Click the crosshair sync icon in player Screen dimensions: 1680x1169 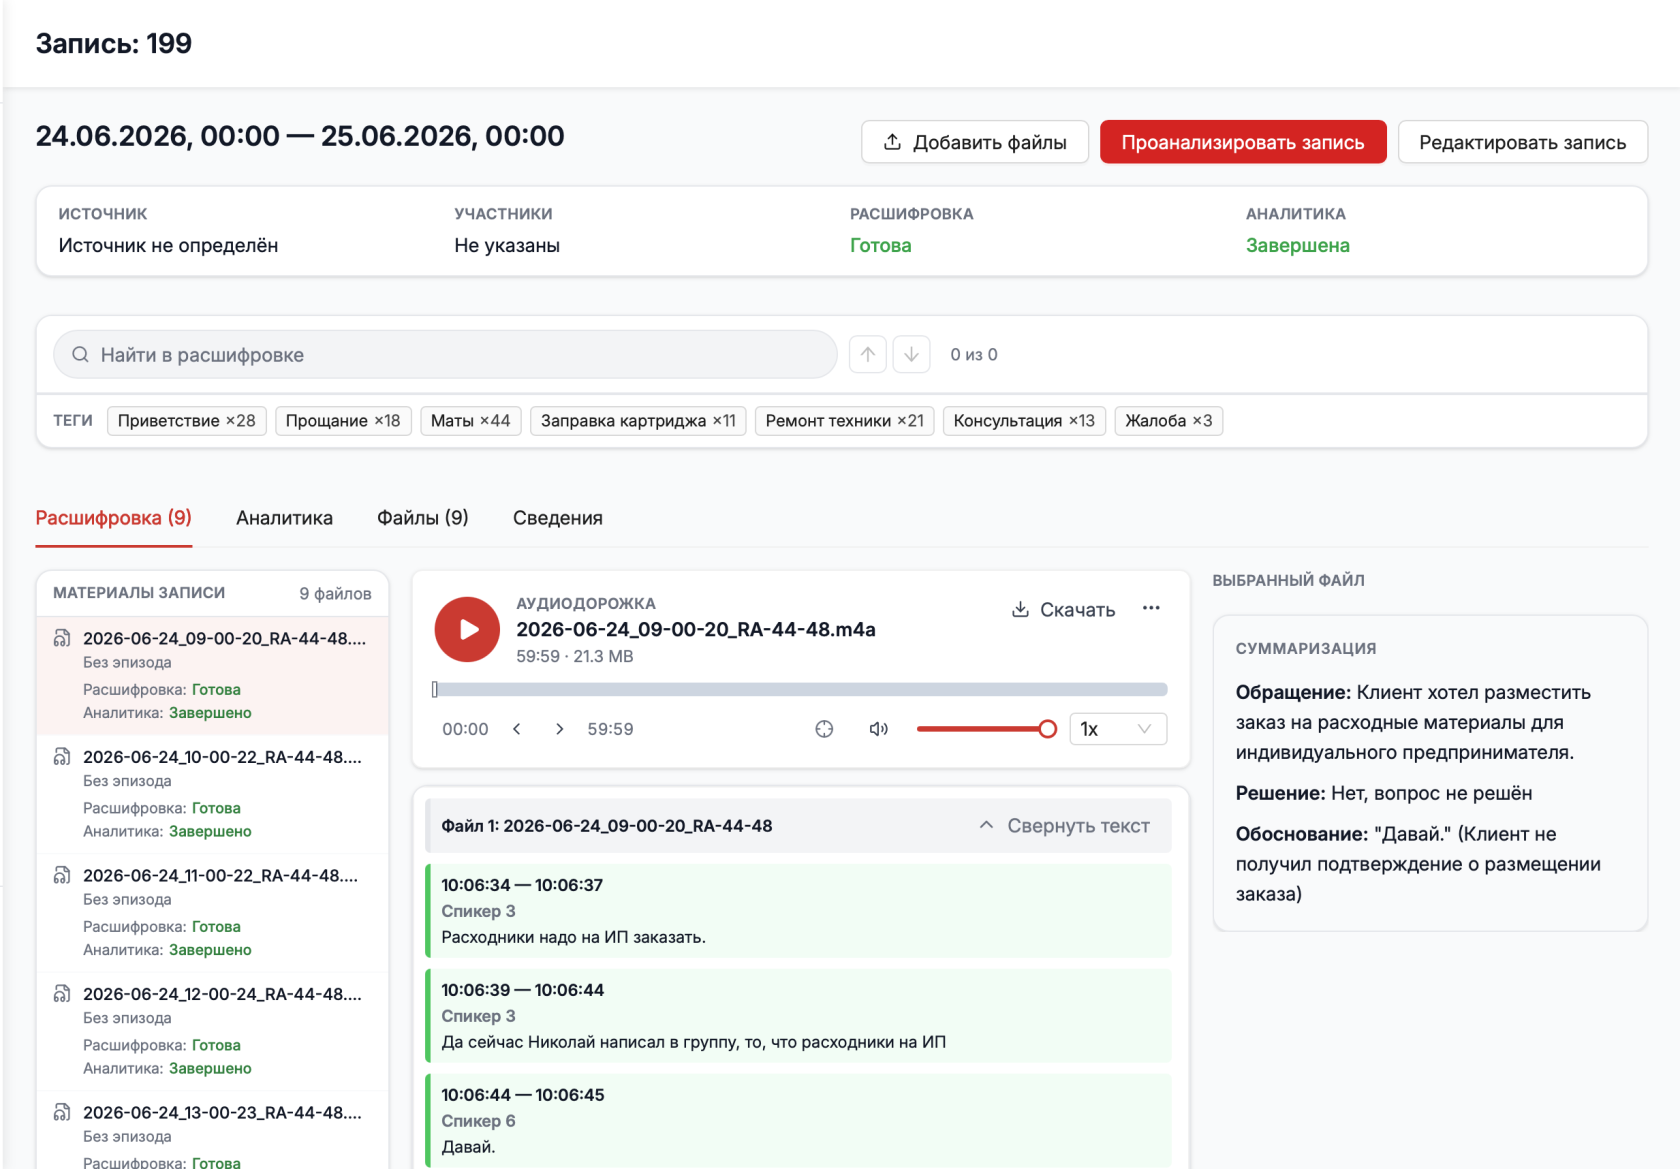tap(824, 729)
